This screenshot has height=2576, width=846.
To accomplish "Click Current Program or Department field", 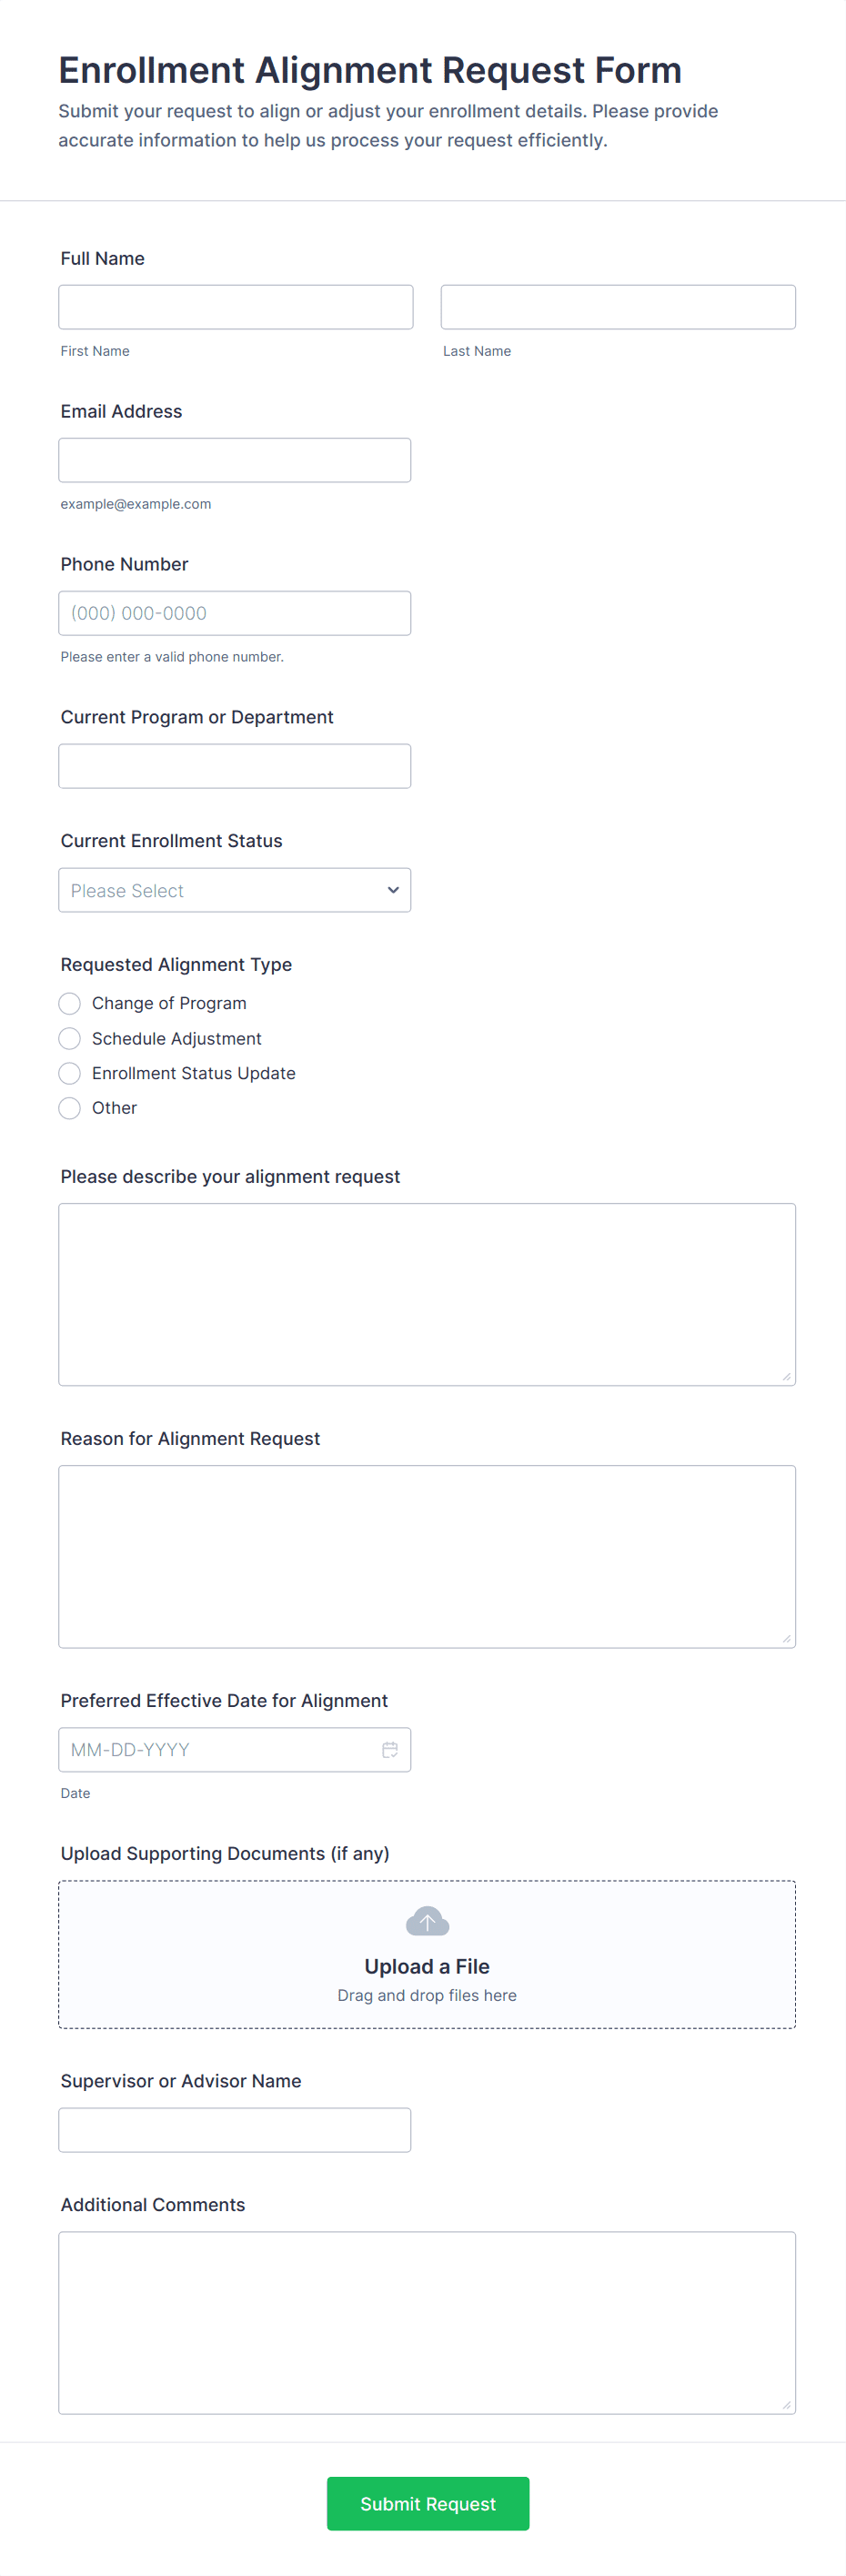I will (234, 766).
